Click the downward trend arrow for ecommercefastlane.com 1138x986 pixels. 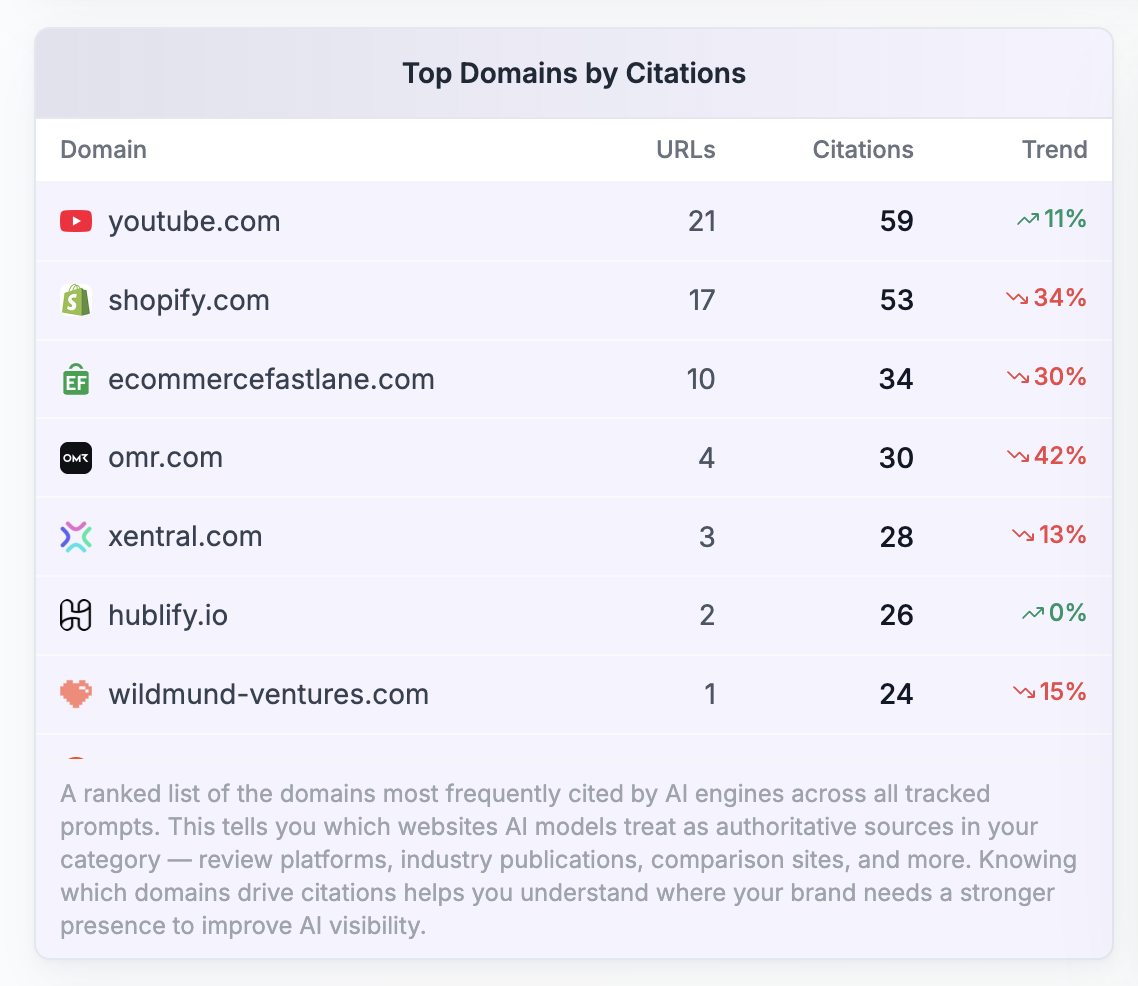tap(1018, 377)
